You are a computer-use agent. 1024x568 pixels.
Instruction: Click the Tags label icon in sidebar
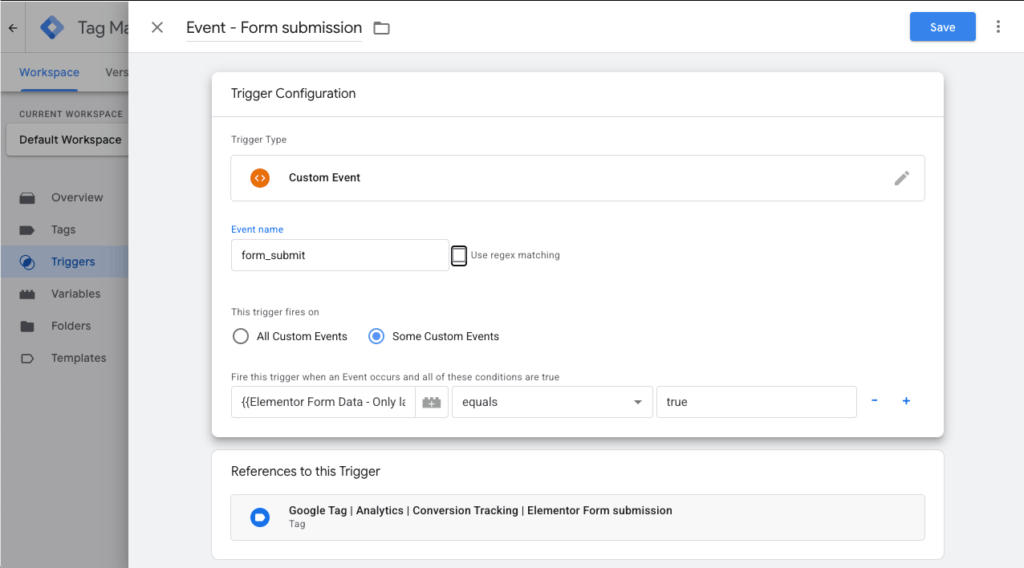click(27, 230)
